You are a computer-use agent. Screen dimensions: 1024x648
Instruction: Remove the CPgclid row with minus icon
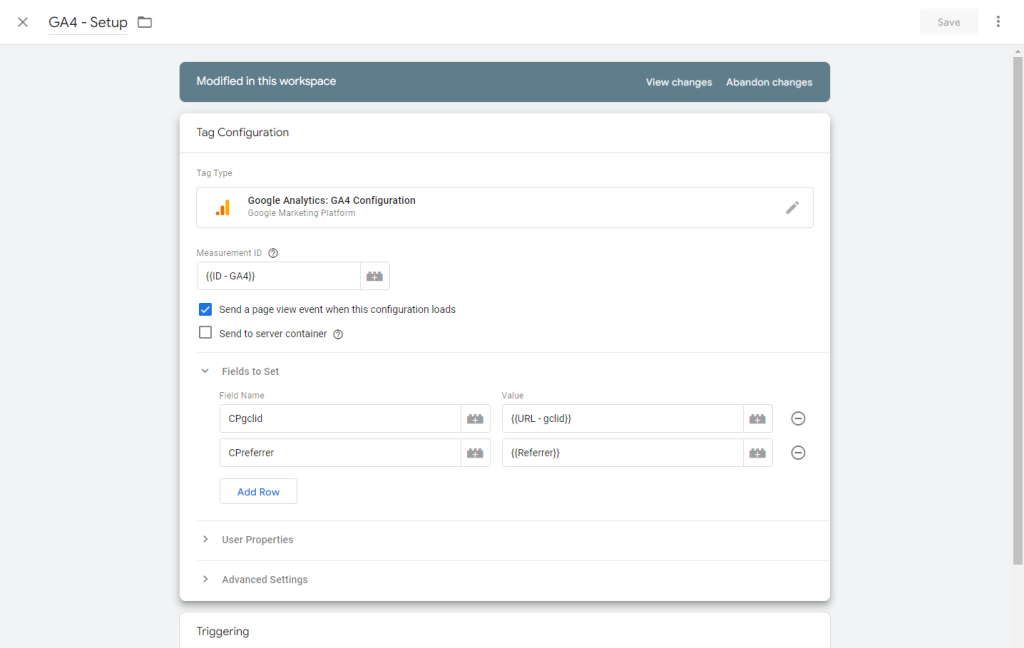tap(798, 419)
